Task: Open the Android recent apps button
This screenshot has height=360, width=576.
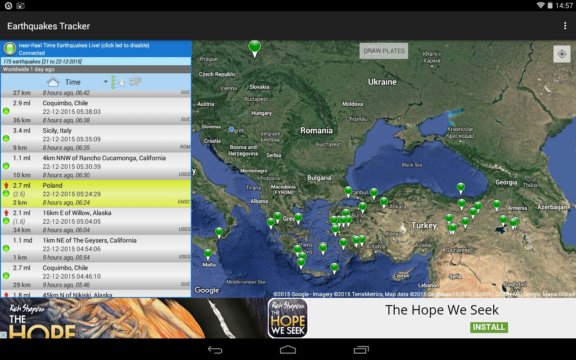Action: [x=361, y=350]
